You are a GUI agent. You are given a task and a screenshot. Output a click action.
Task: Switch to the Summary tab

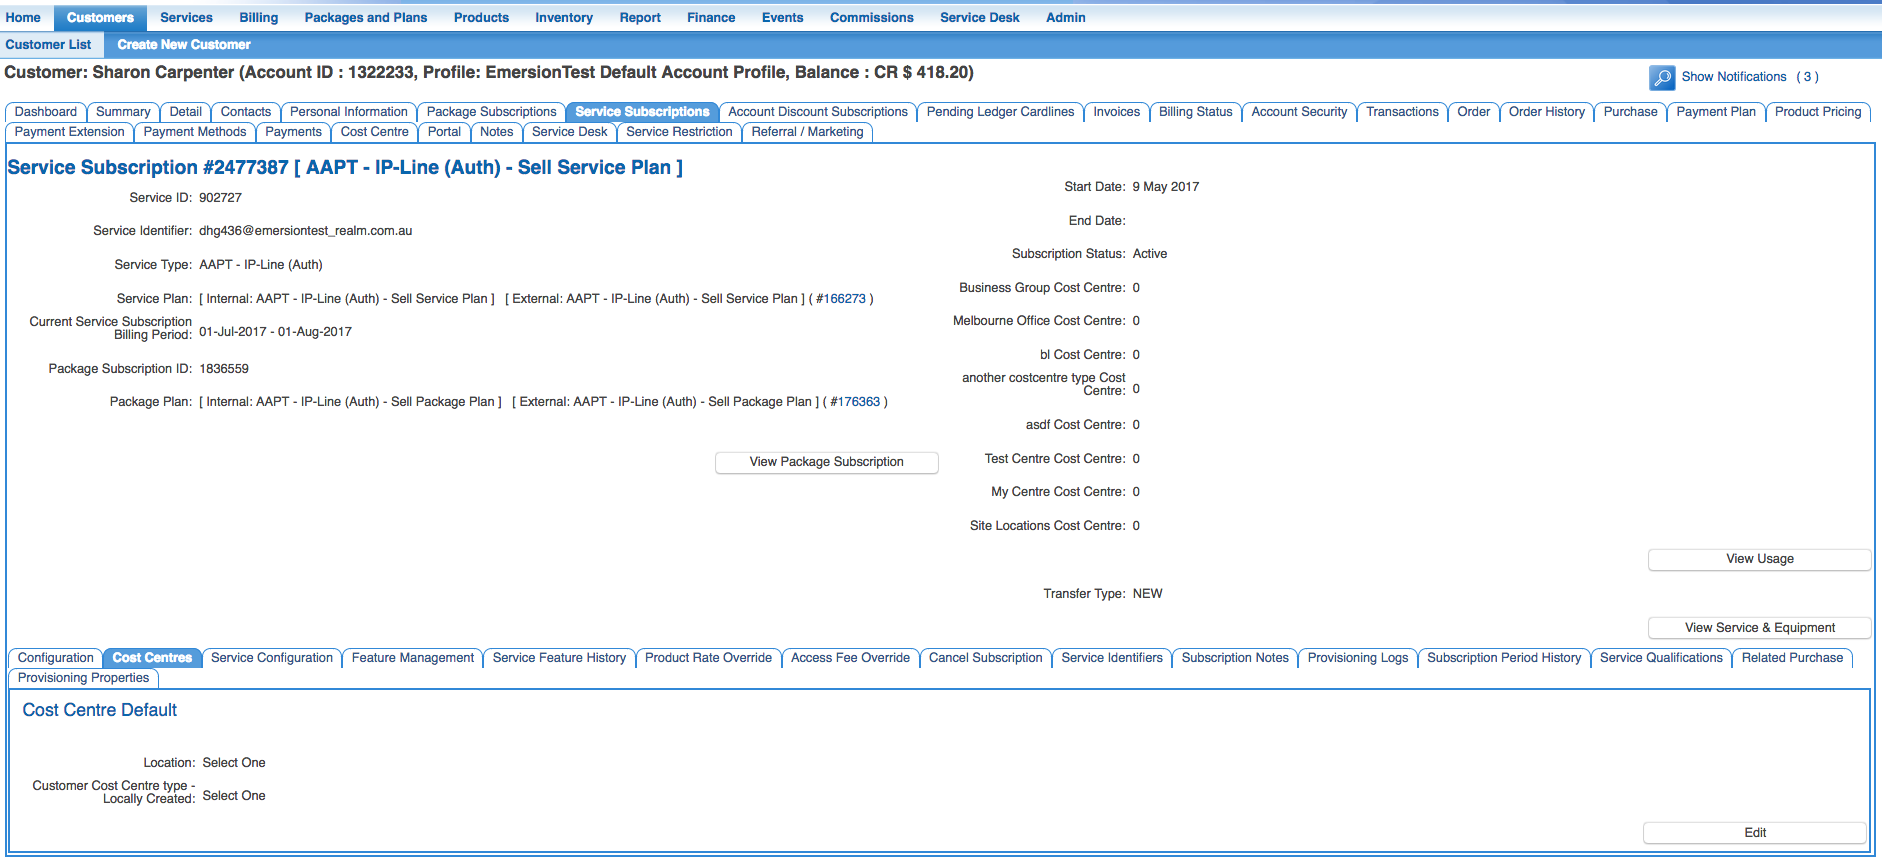point(123,112)
